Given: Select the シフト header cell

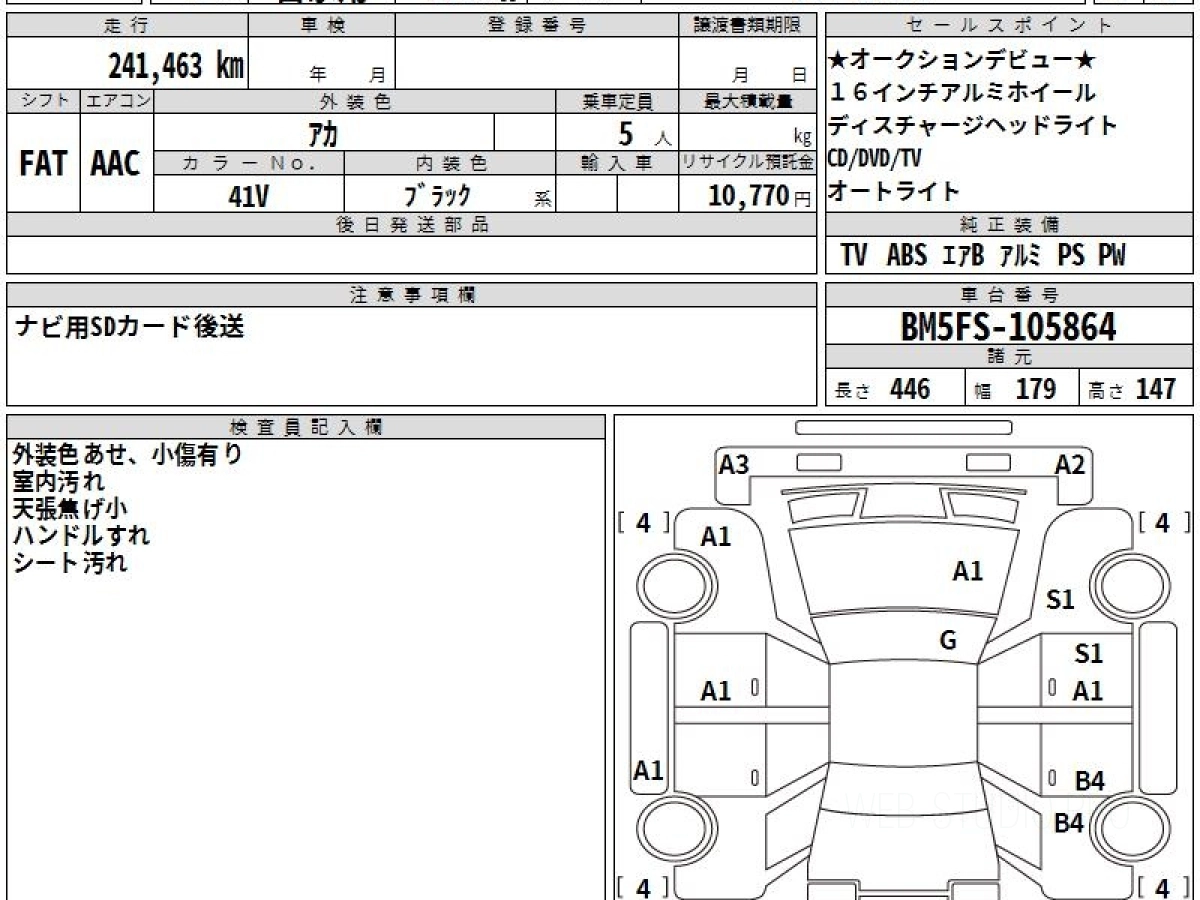Looking at the screenshot, I should [x=43, y=101].
